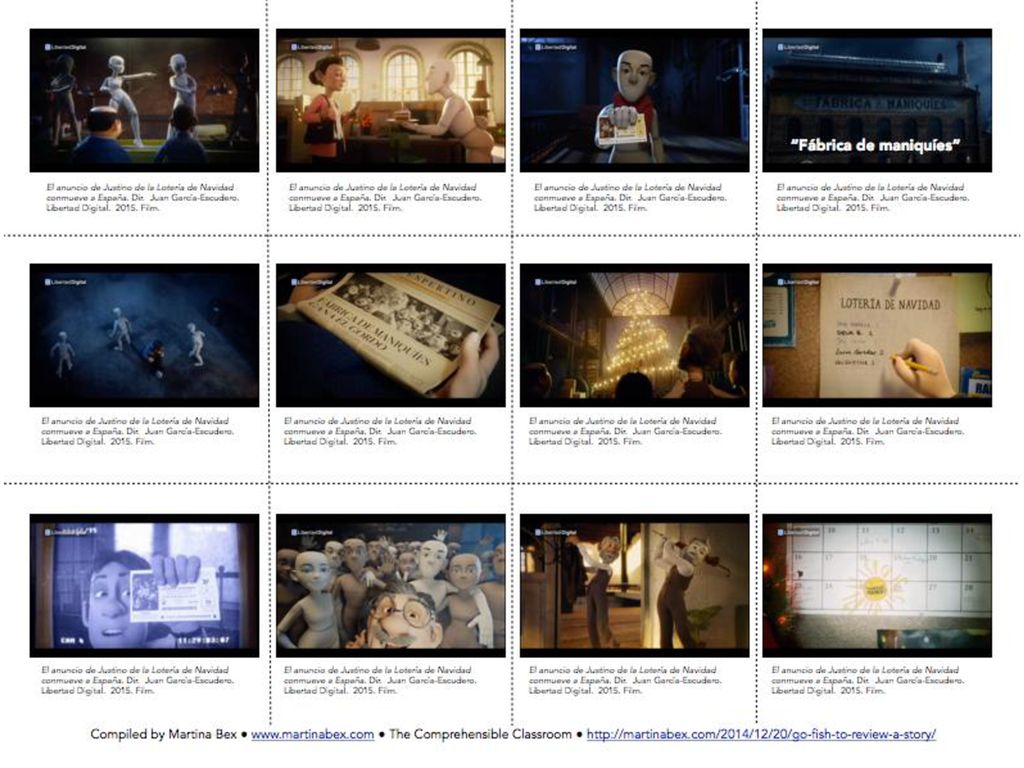Image resolution: width=1024 pixels, height=768 pixels.
Task: Click the wall calendar with sun thumbnail
Action: point(877,586)
